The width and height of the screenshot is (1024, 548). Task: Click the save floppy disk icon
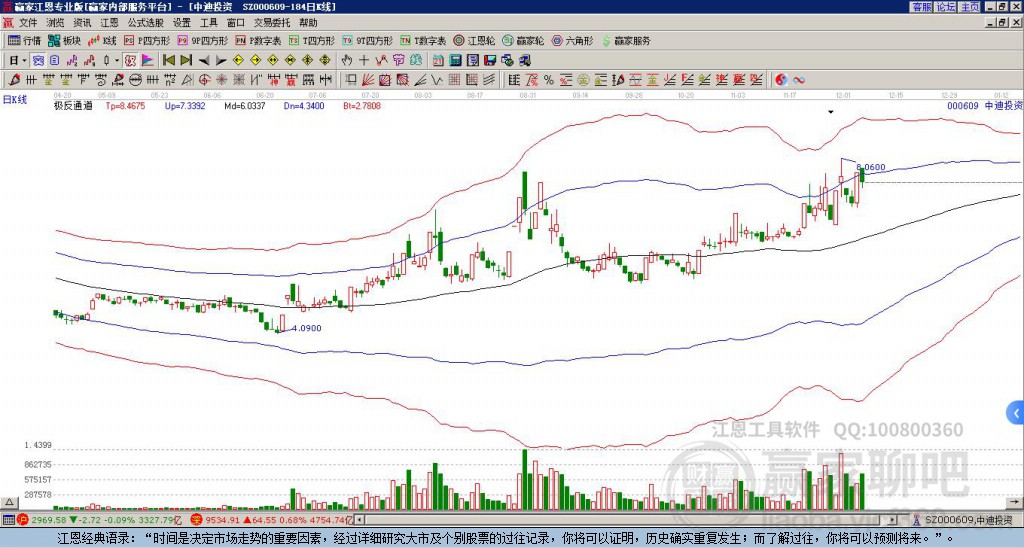[x=490, y=61]
